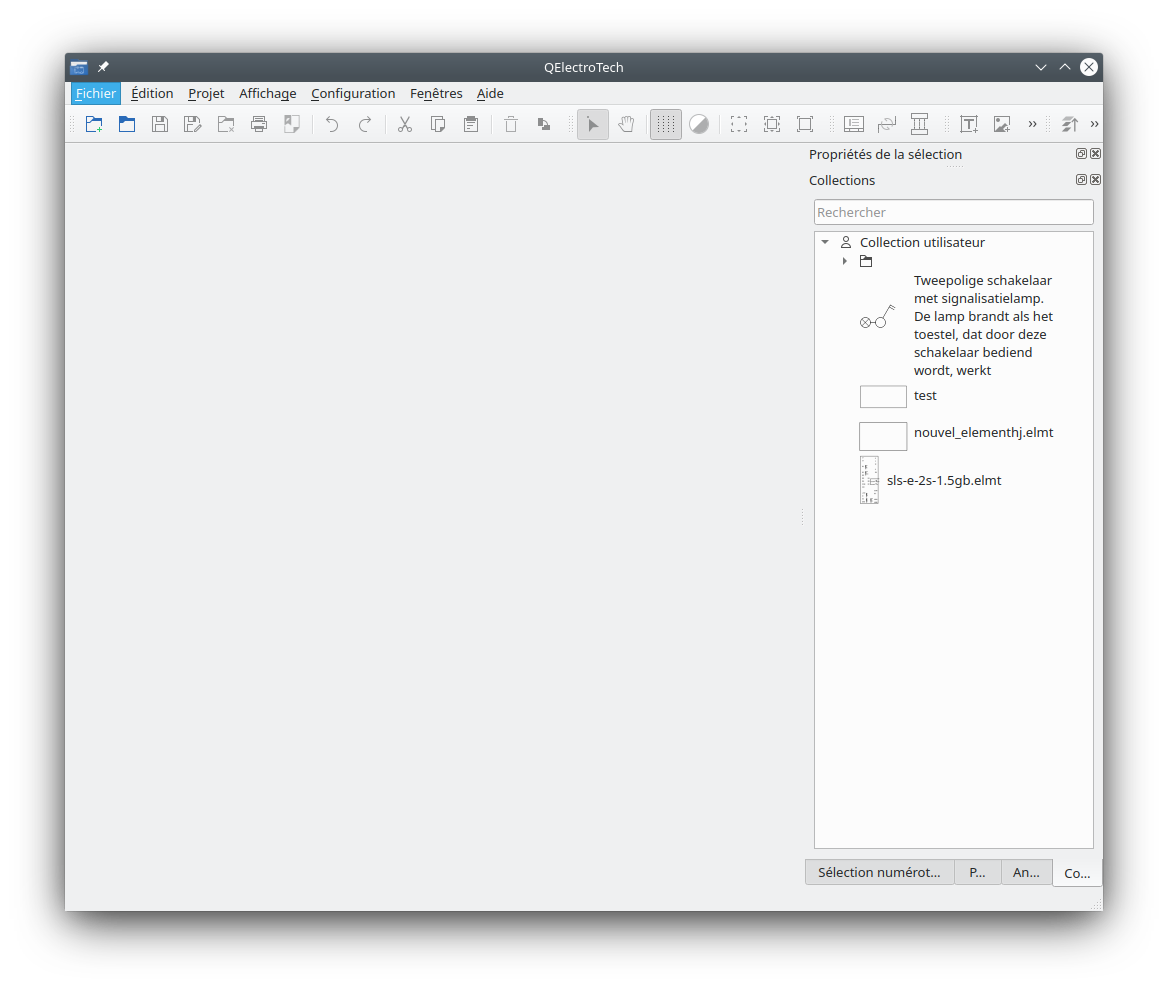Click the undo arrow icon
Screen dimensions: 1168x988
pyautogui.click(x=332, y=124)
